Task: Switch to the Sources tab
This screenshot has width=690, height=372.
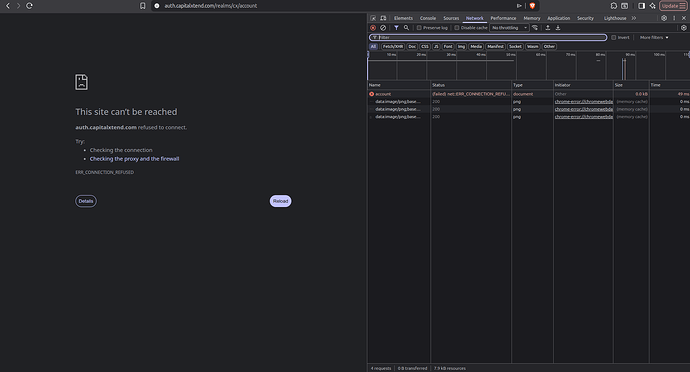Action: (451, 18)
